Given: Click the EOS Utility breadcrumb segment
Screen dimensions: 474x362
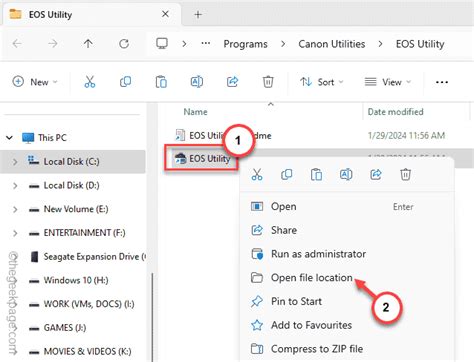Looking at the screenshot, I should tap(420, 44).
